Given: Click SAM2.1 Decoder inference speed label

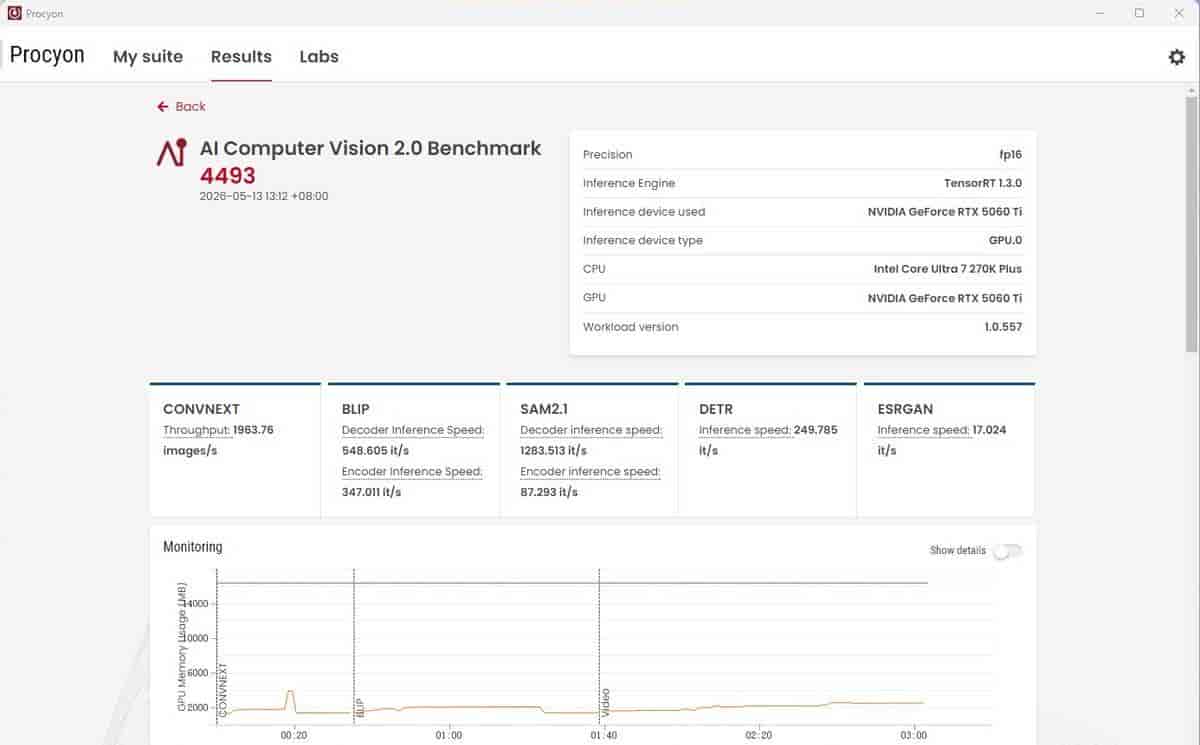Looking at the screenshot, I should tap(591, 430).
